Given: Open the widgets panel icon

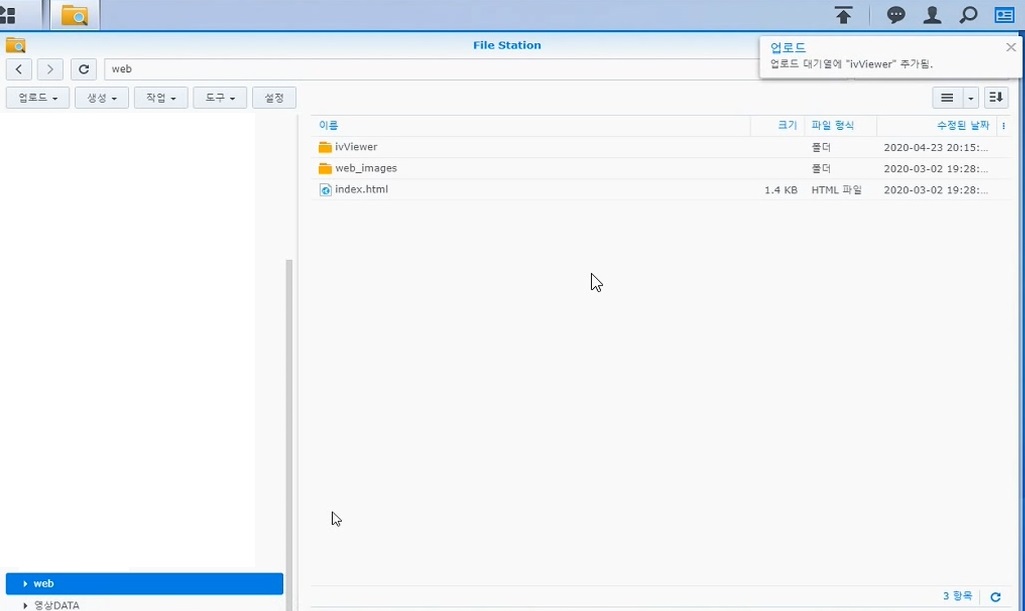Looking at the screenshot, I should tap(1004, 15).
